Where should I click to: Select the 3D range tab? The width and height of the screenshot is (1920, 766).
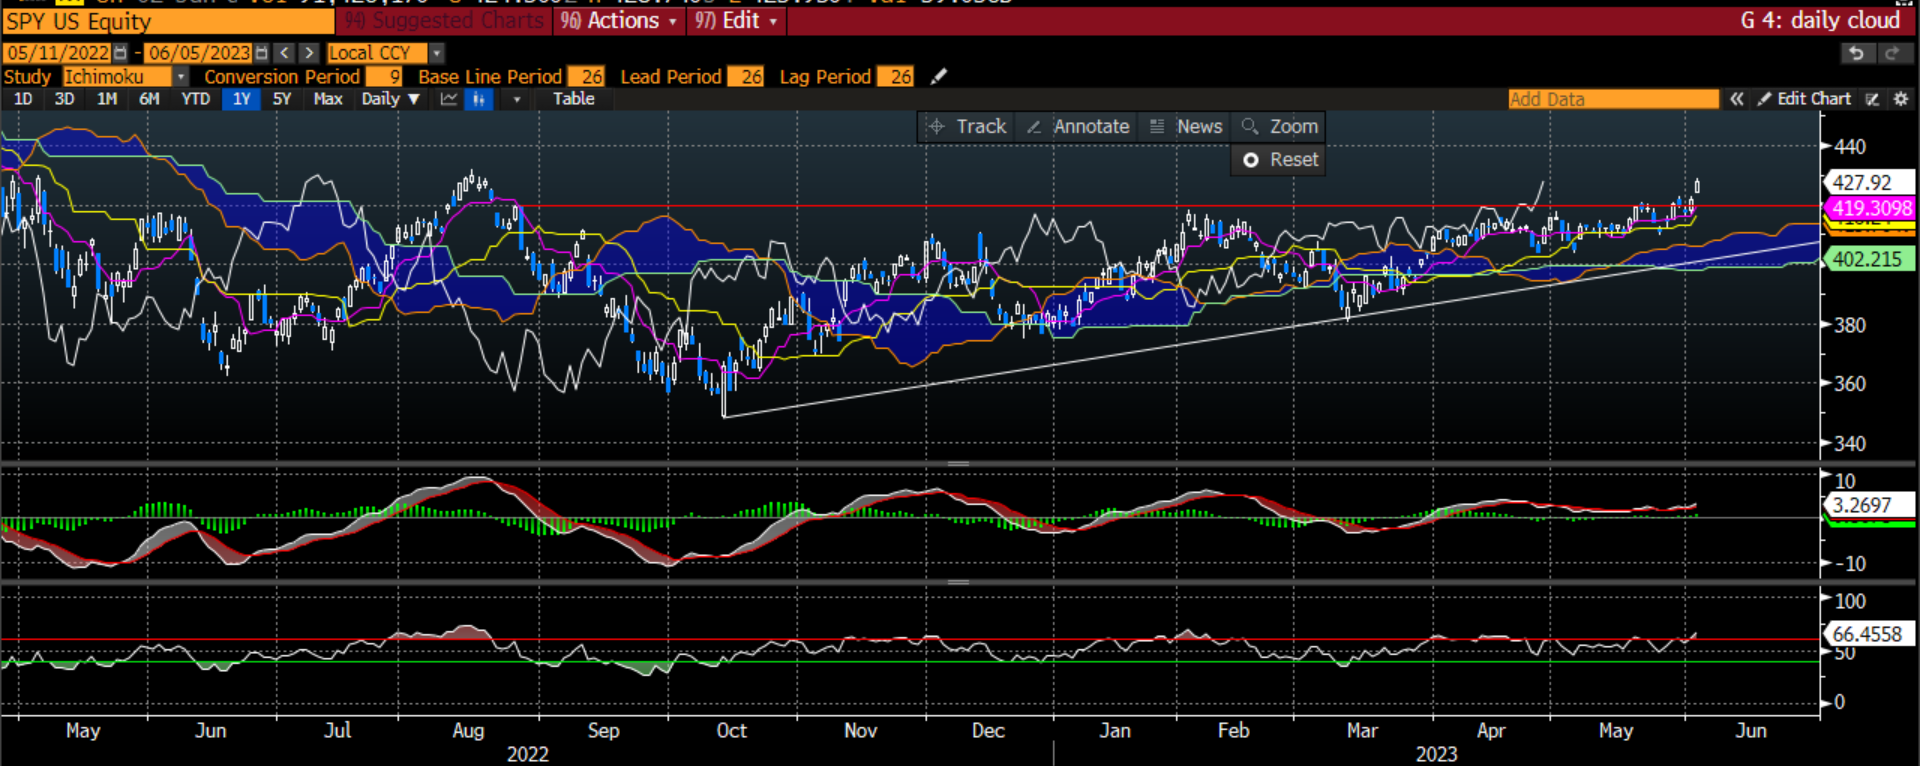[x=65, y=99]
